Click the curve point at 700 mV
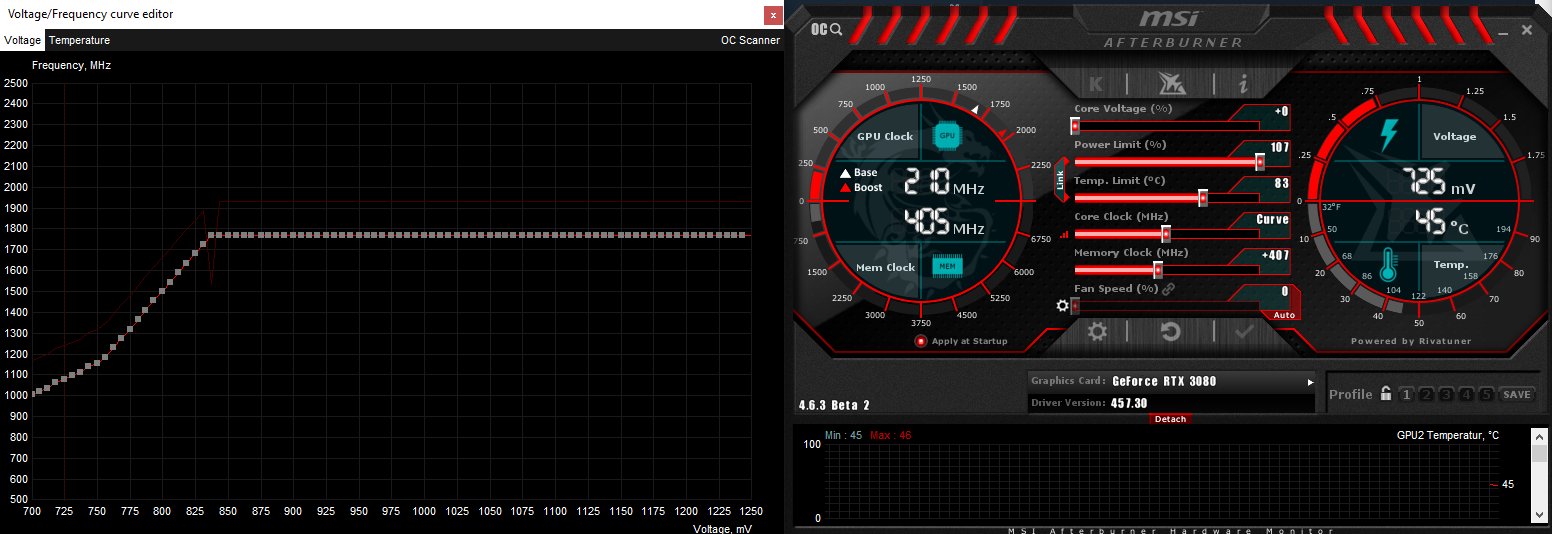 (33, 394)
